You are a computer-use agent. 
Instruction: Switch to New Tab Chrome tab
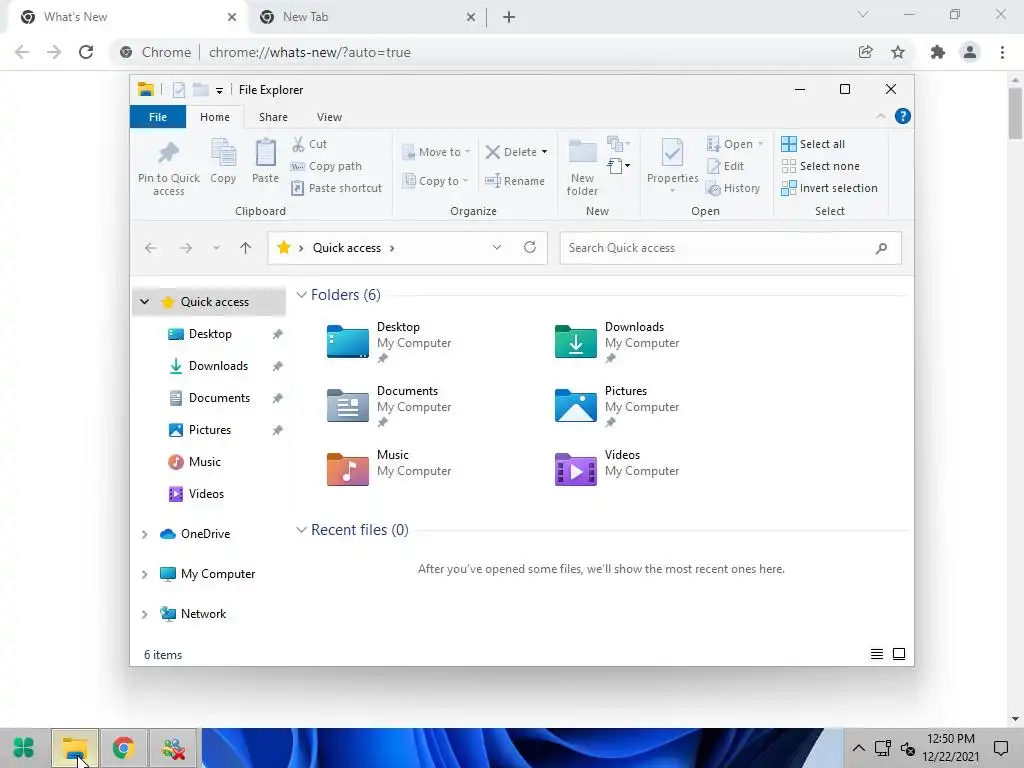[x=367, y=17]
